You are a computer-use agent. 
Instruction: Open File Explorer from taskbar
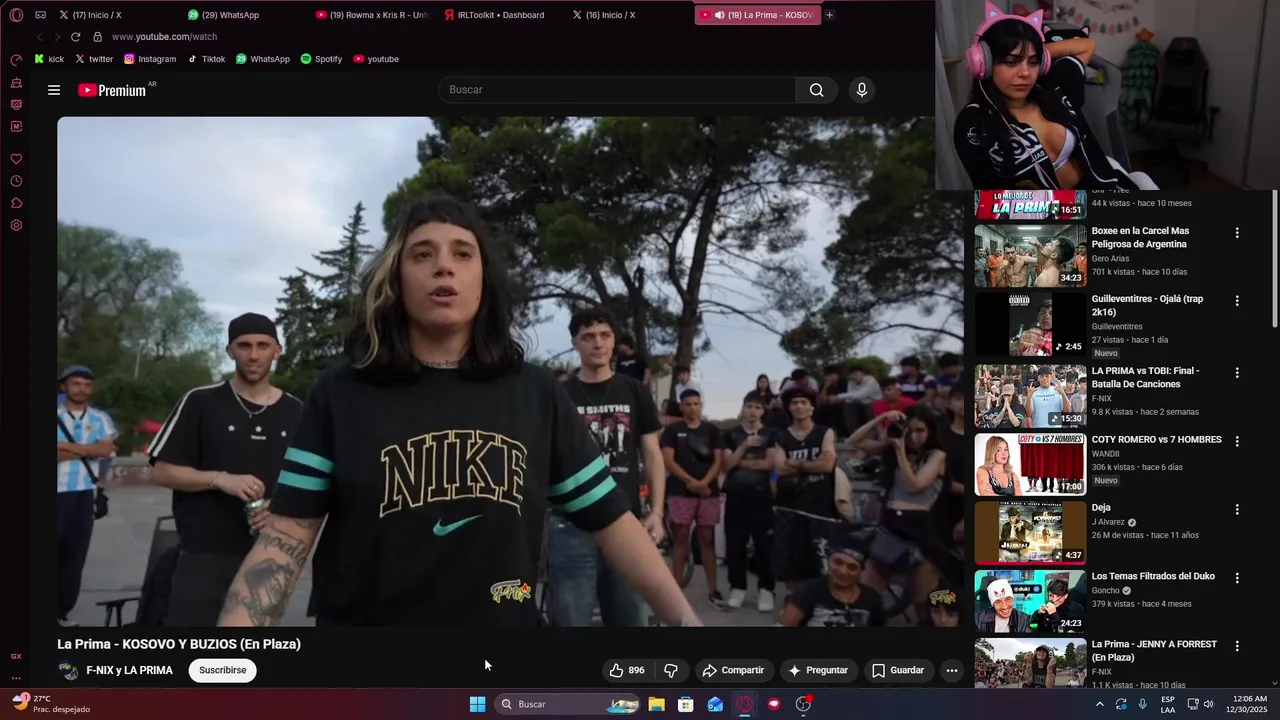(x=656, y=704)
